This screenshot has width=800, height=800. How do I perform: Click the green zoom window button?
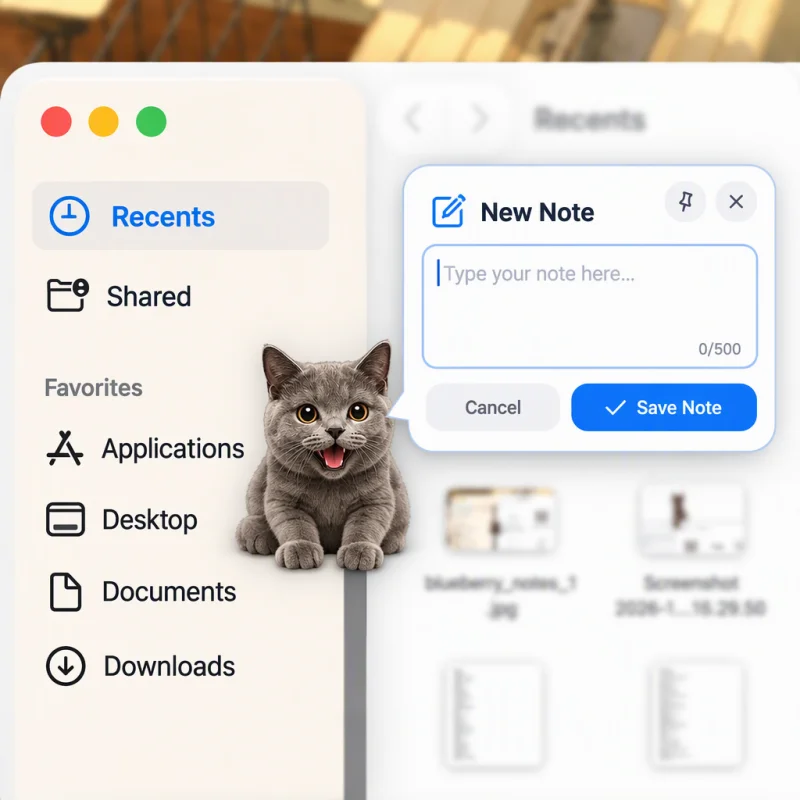point(151,121)
